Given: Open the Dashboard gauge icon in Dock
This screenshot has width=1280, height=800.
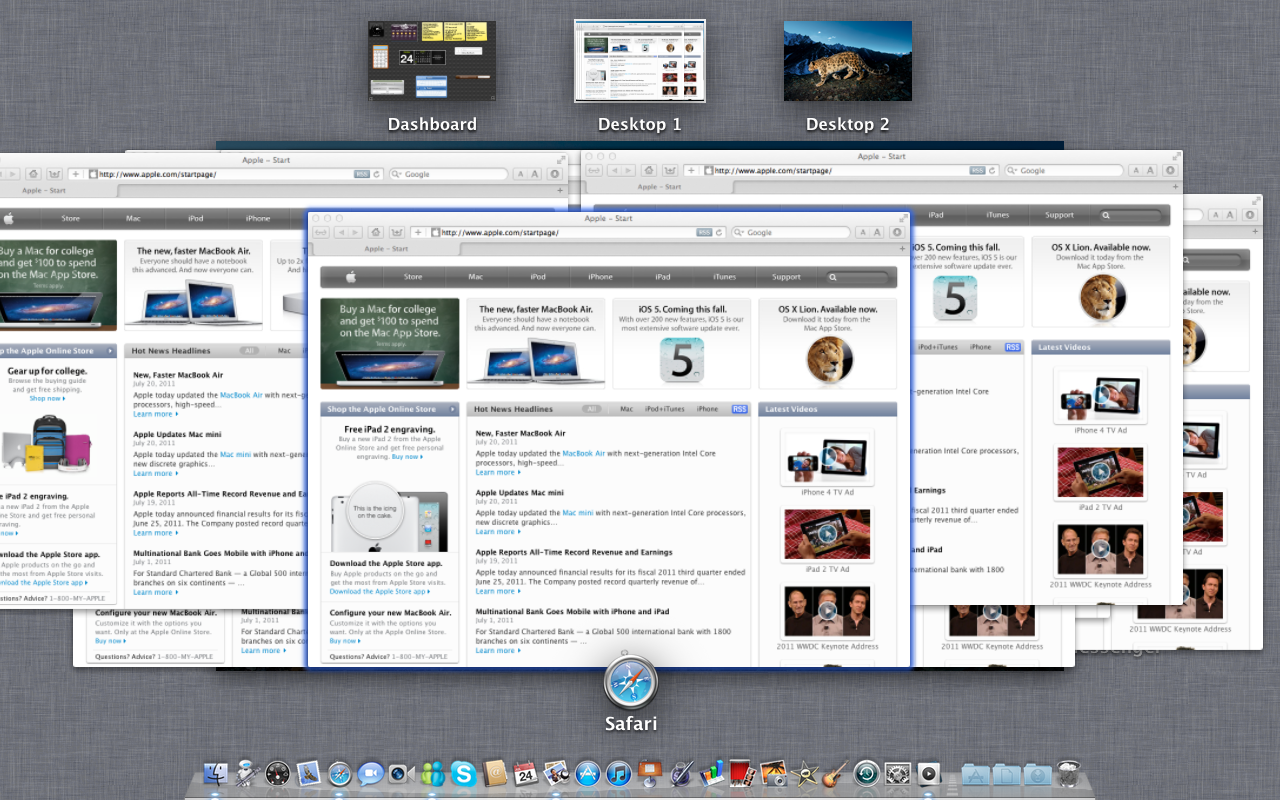Looking at the screenshot, I should [278, 773].
